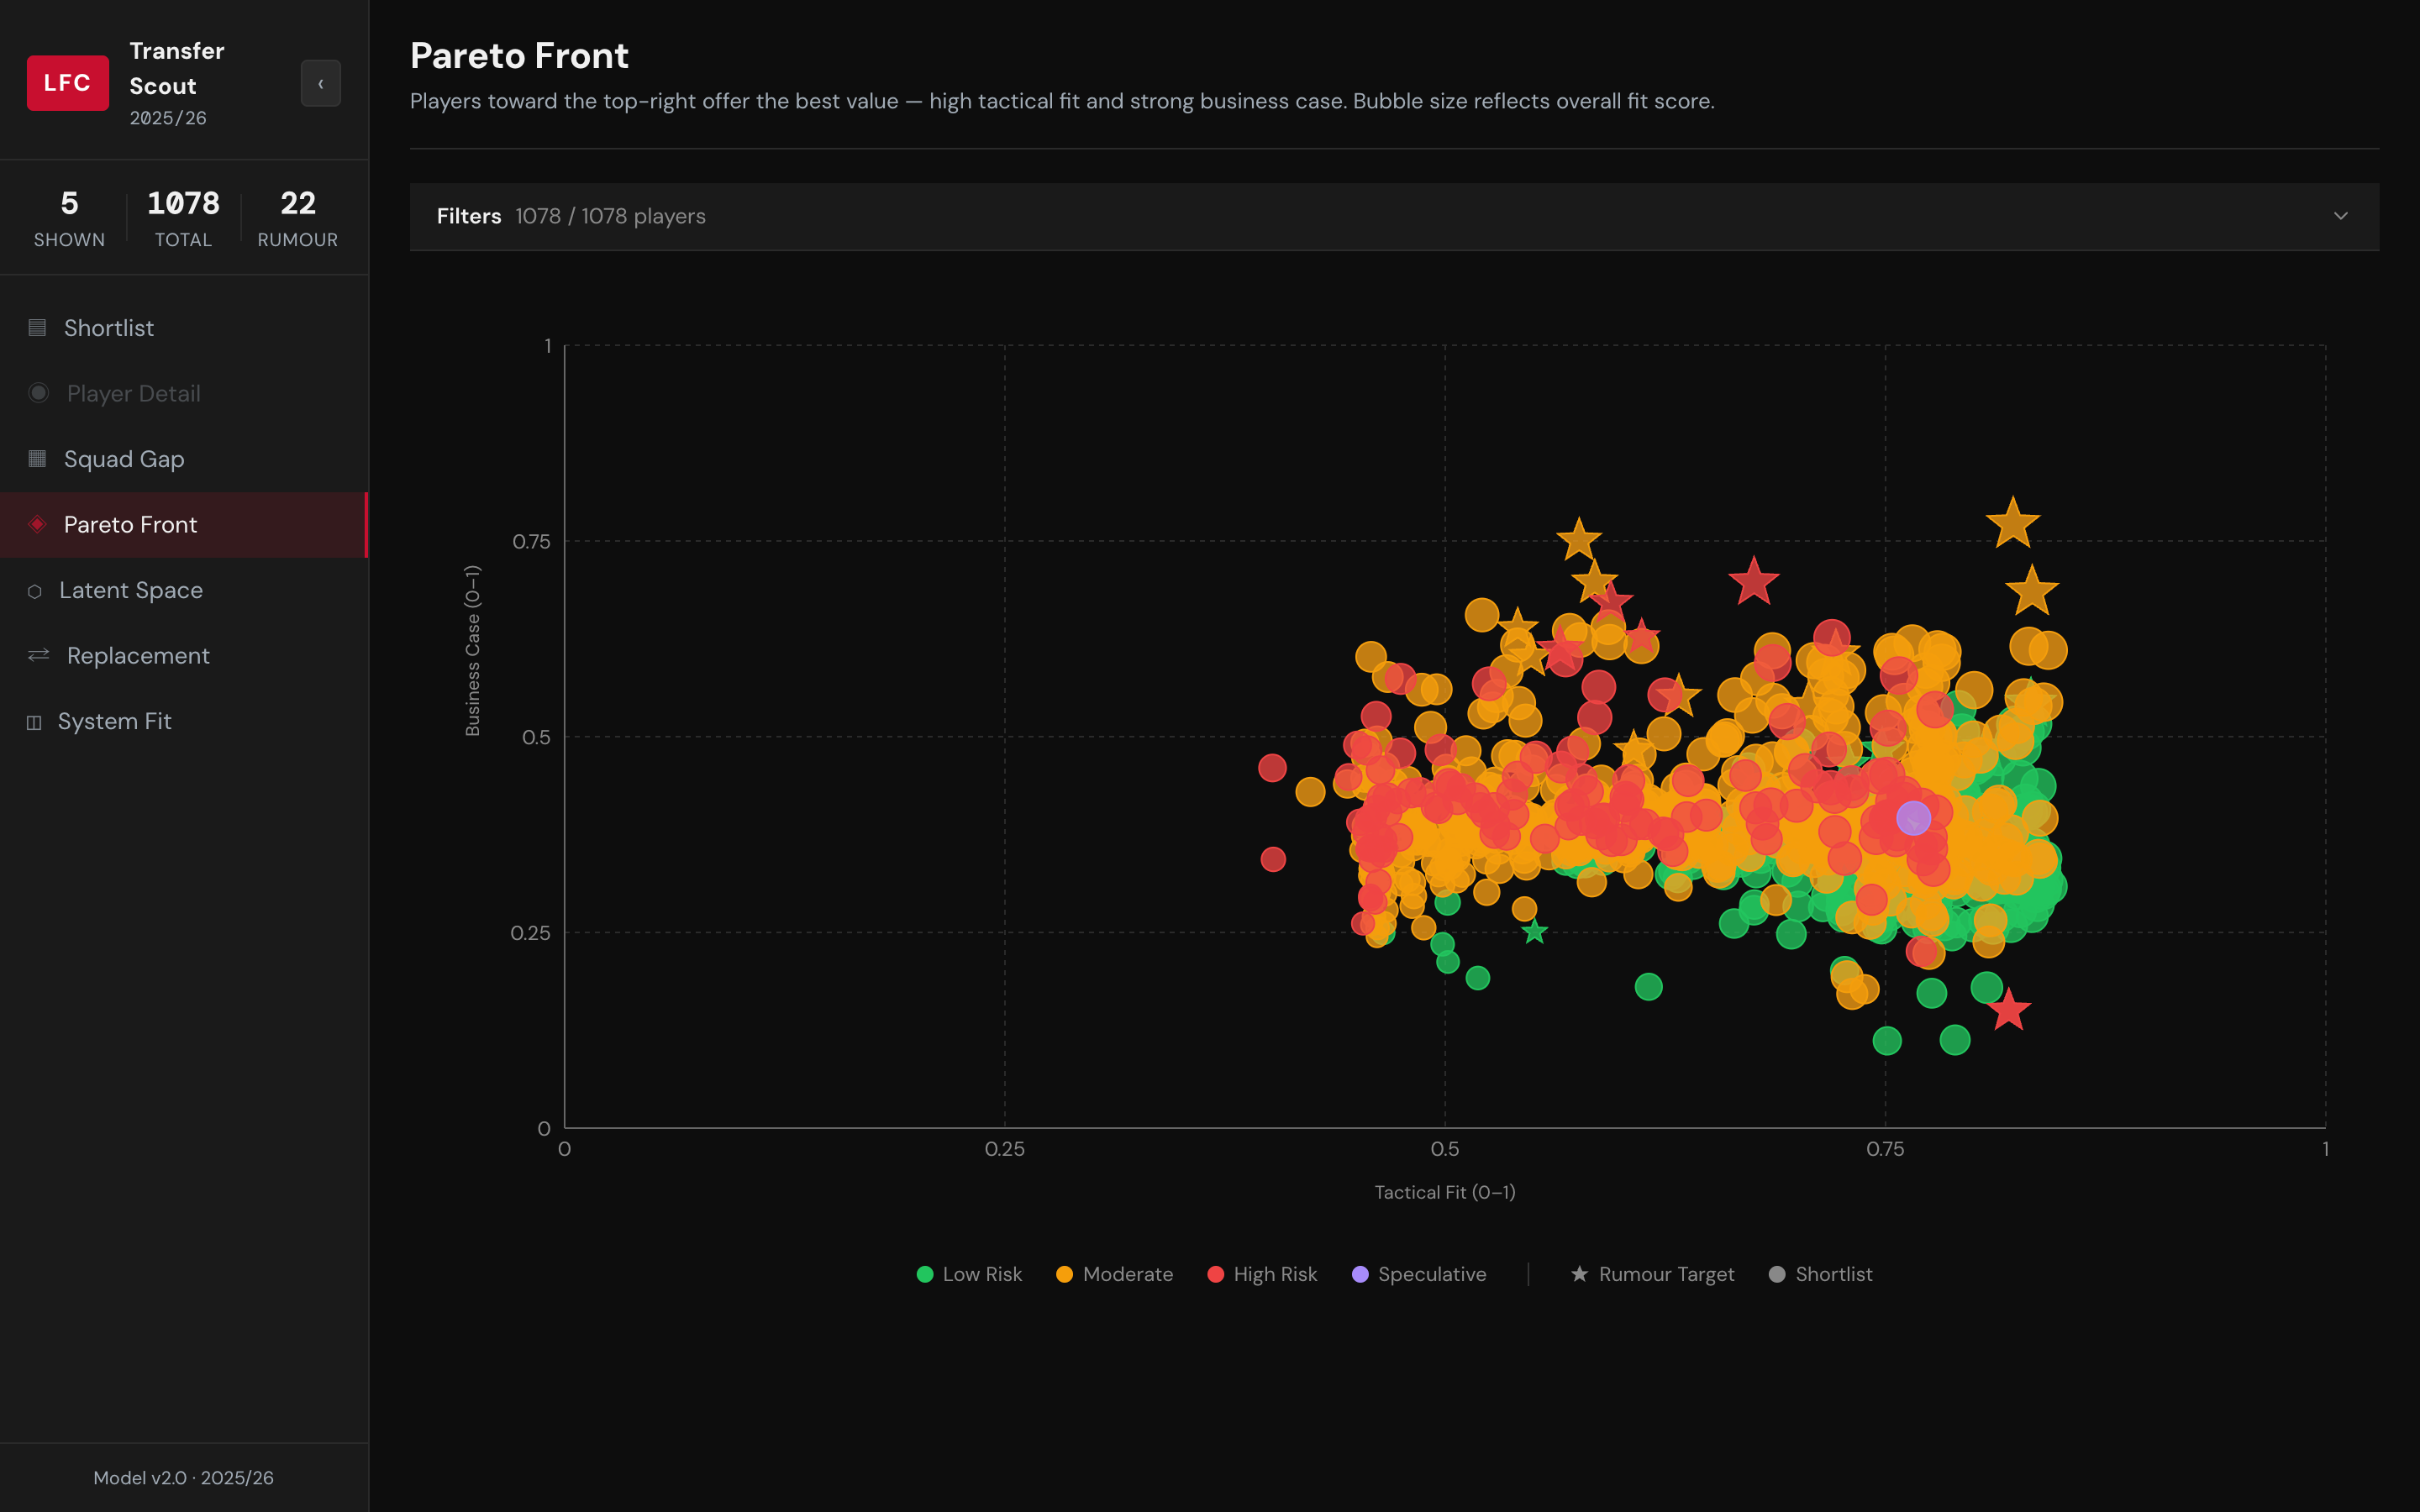Toggle Moderate legend series
Screen dimensions: 2420x1512
(1114, 1274)
